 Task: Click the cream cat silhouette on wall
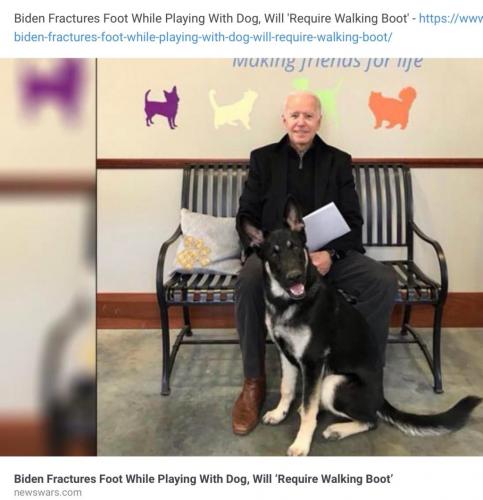233,109
